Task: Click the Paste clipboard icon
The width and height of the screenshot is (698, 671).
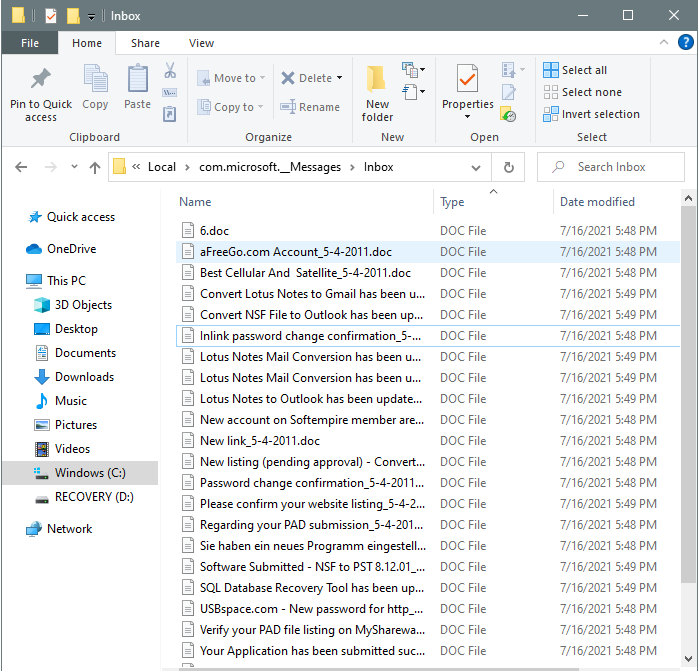Action: click(x=138, y=79)
